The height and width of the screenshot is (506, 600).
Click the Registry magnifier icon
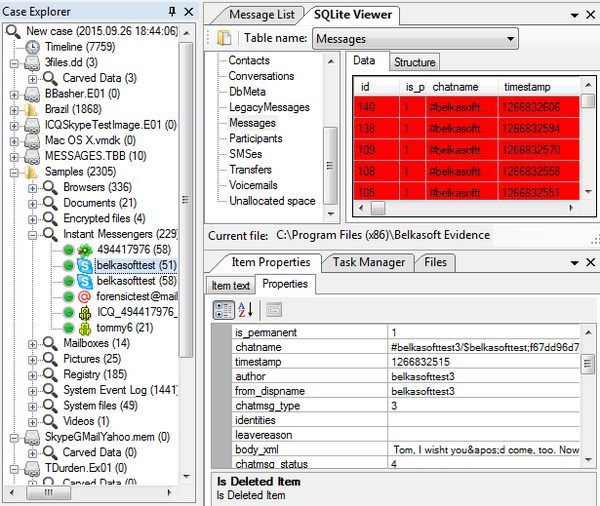pos(50,374)
